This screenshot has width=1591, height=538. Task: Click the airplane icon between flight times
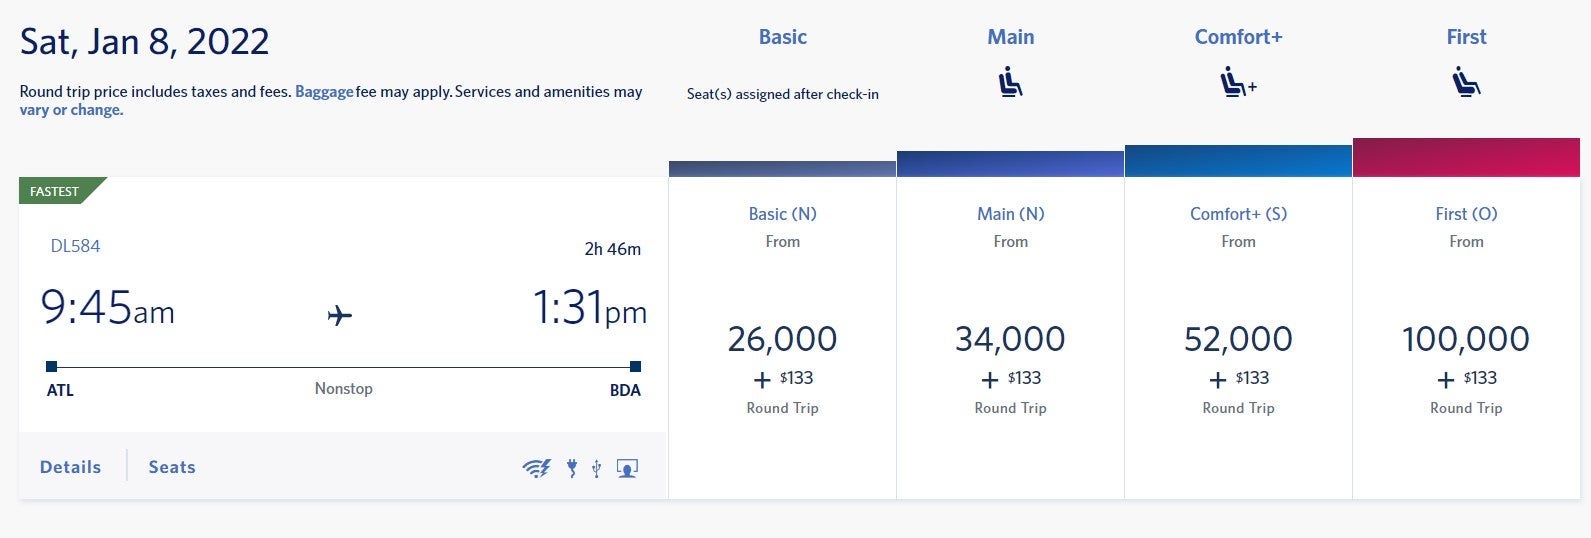(x=340, y=316)
